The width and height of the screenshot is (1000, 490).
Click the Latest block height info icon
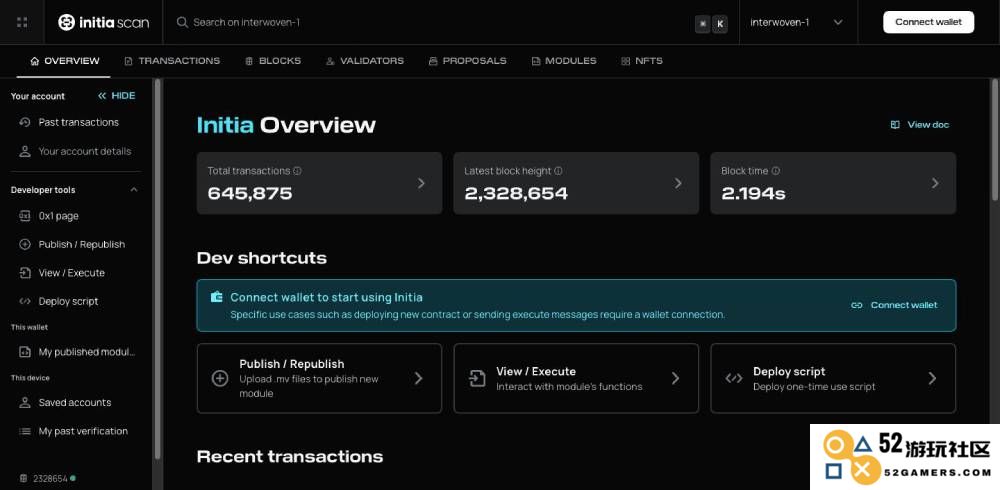pos(558,171)
